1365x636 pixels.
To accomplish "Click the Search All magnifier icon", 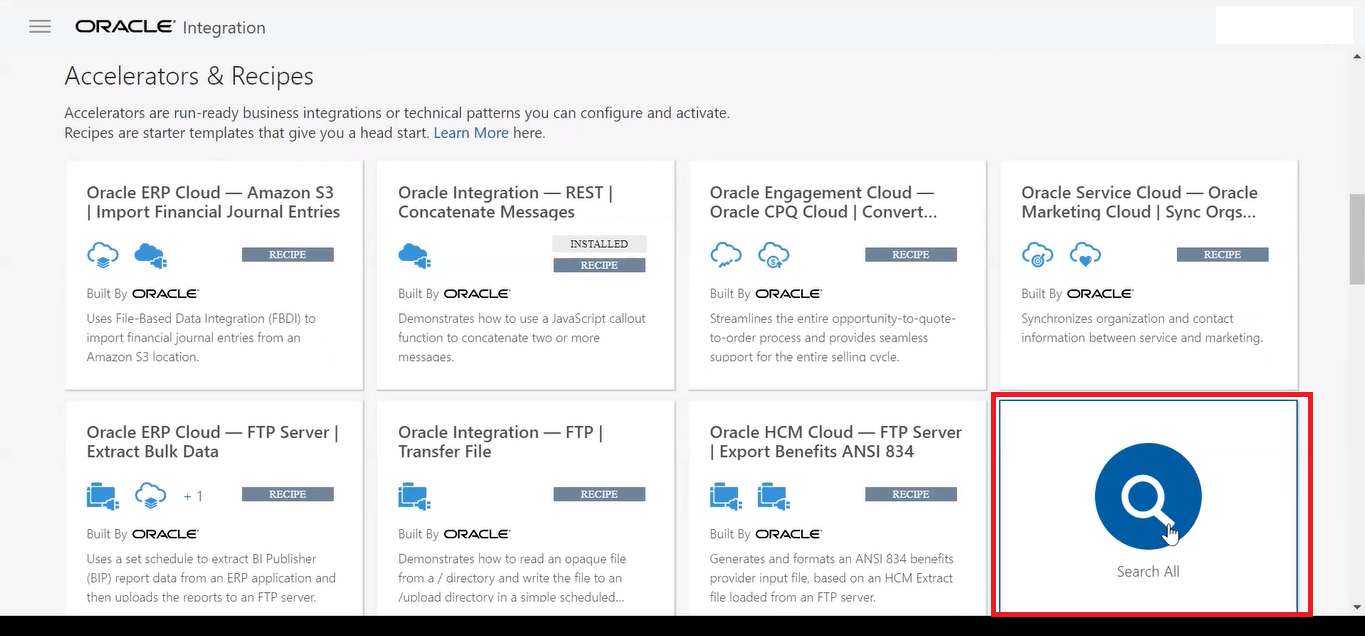I will pyautogui.click(x=1147, y=495).
